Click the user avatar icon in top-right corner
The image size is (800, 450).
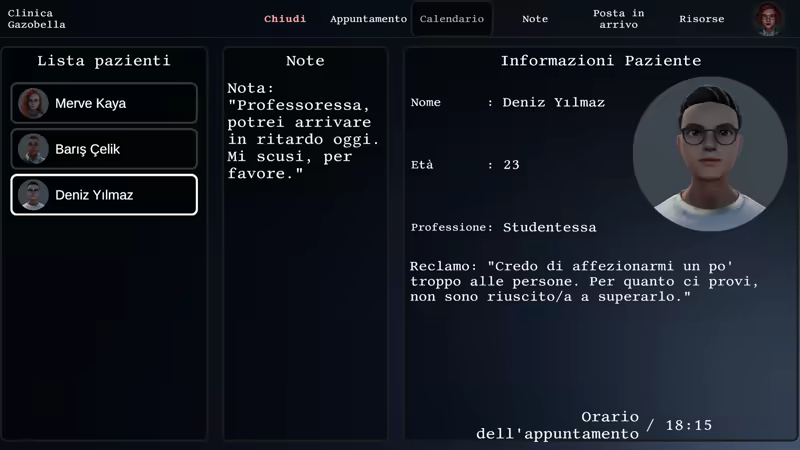click(768, 19)
